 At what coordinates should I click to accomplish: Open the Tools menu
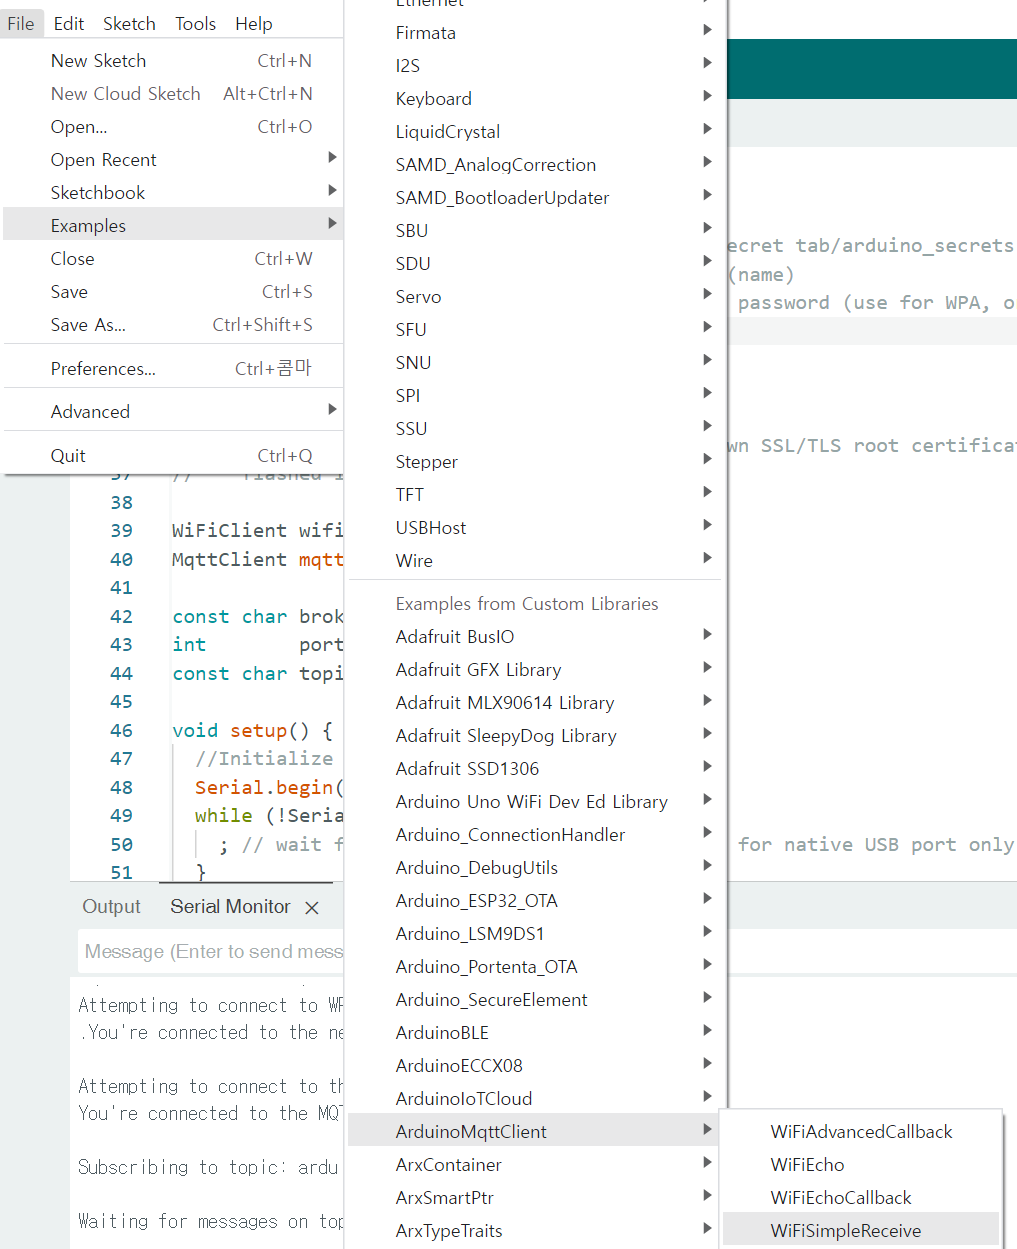[x=195, y=23]
